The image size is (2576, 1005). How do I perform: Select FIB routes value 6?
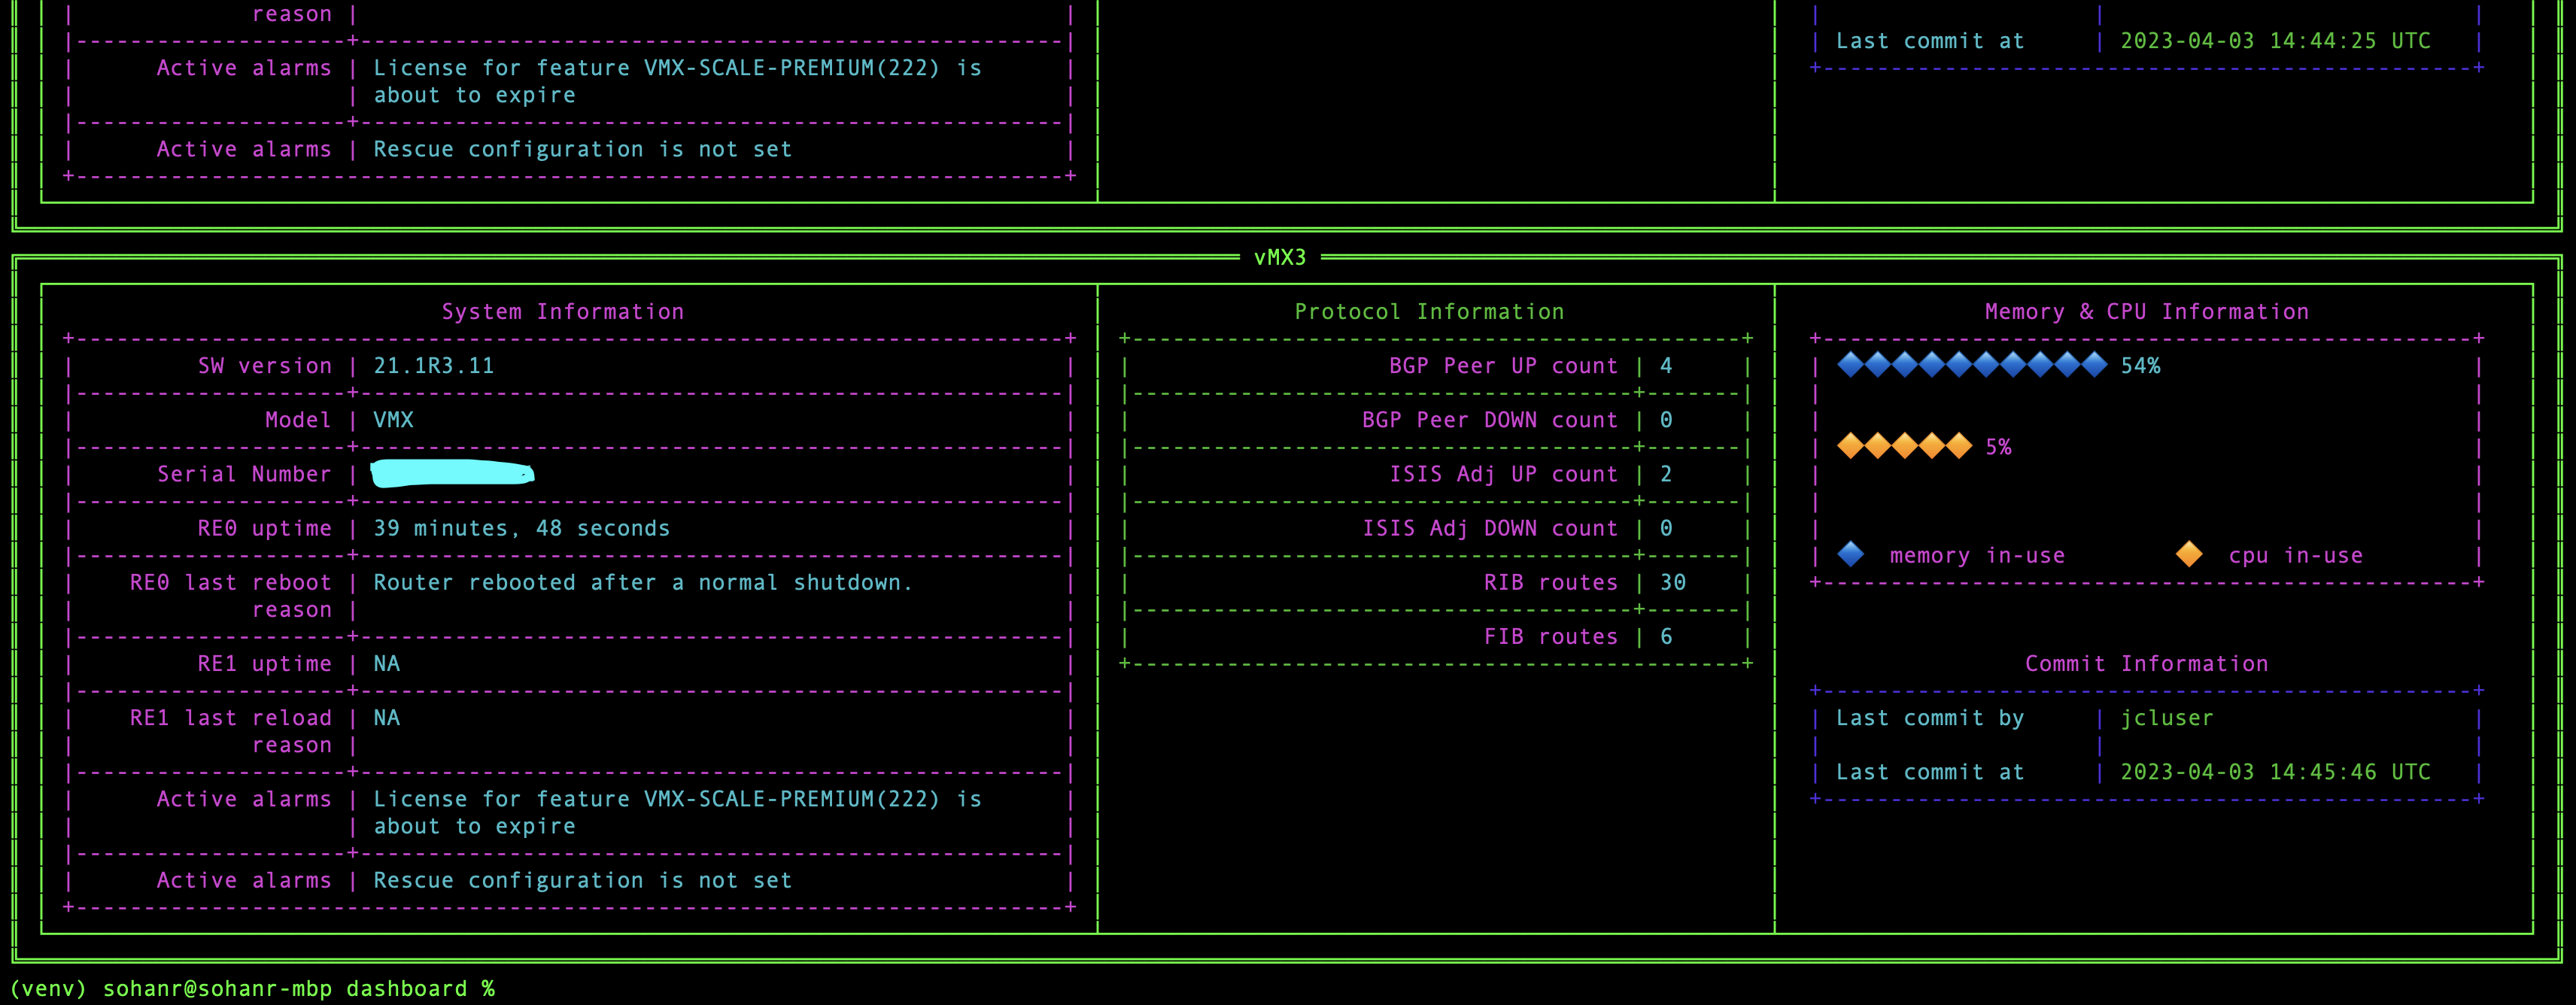pos(1666,636)
